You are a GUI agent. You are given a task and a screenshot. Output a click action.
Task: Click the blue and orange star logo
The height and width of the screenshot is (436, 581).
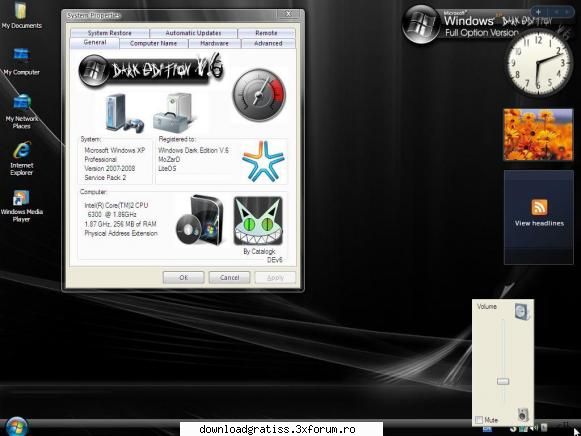(263, 161)
